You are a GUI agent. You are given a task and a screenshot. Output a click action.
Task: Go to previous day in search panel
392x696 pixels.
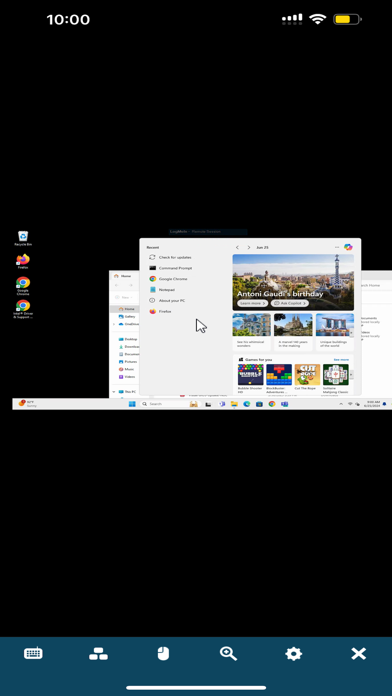point(238,247)
